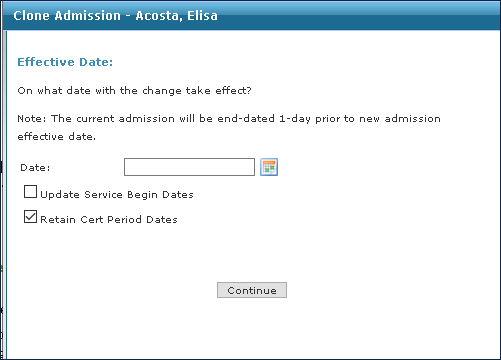Click the 'On what date' question text
Image resolution: width=501 pixels, height=360 pixels.
coord(134,91)
